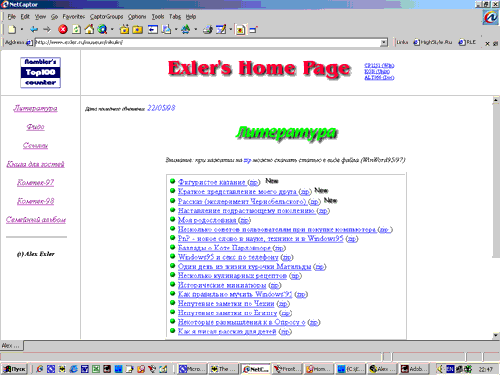
Task: Create new blank tab with page icon
Action: click(12, 30)
